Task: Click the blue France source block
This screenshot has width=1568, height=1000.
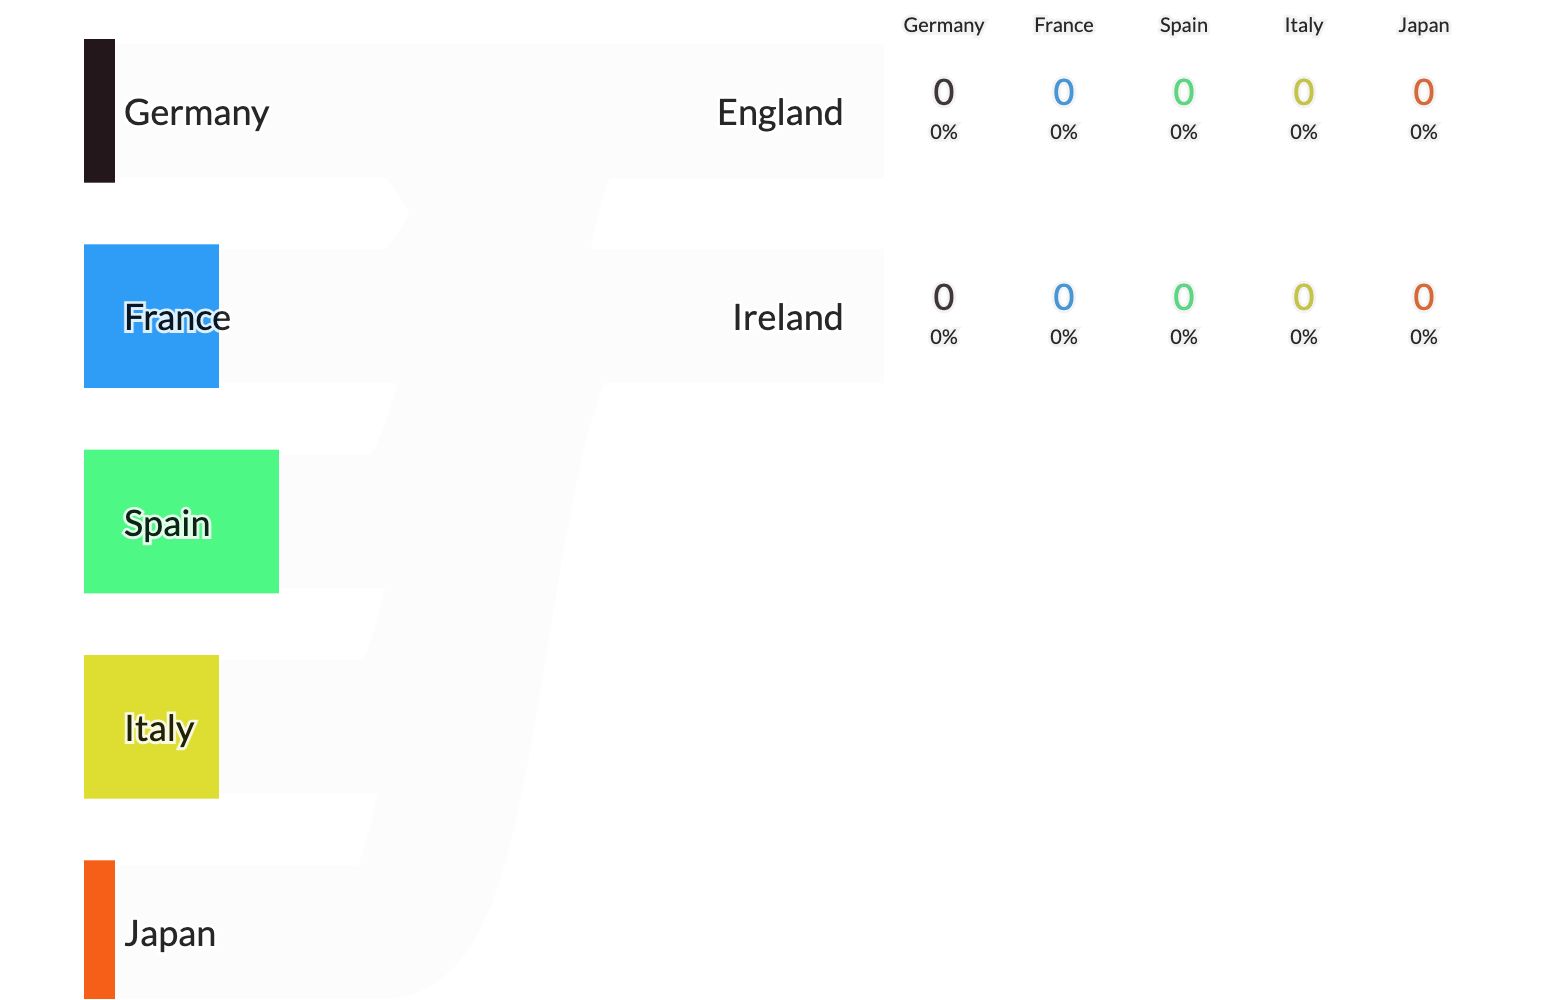Action: 151,316
